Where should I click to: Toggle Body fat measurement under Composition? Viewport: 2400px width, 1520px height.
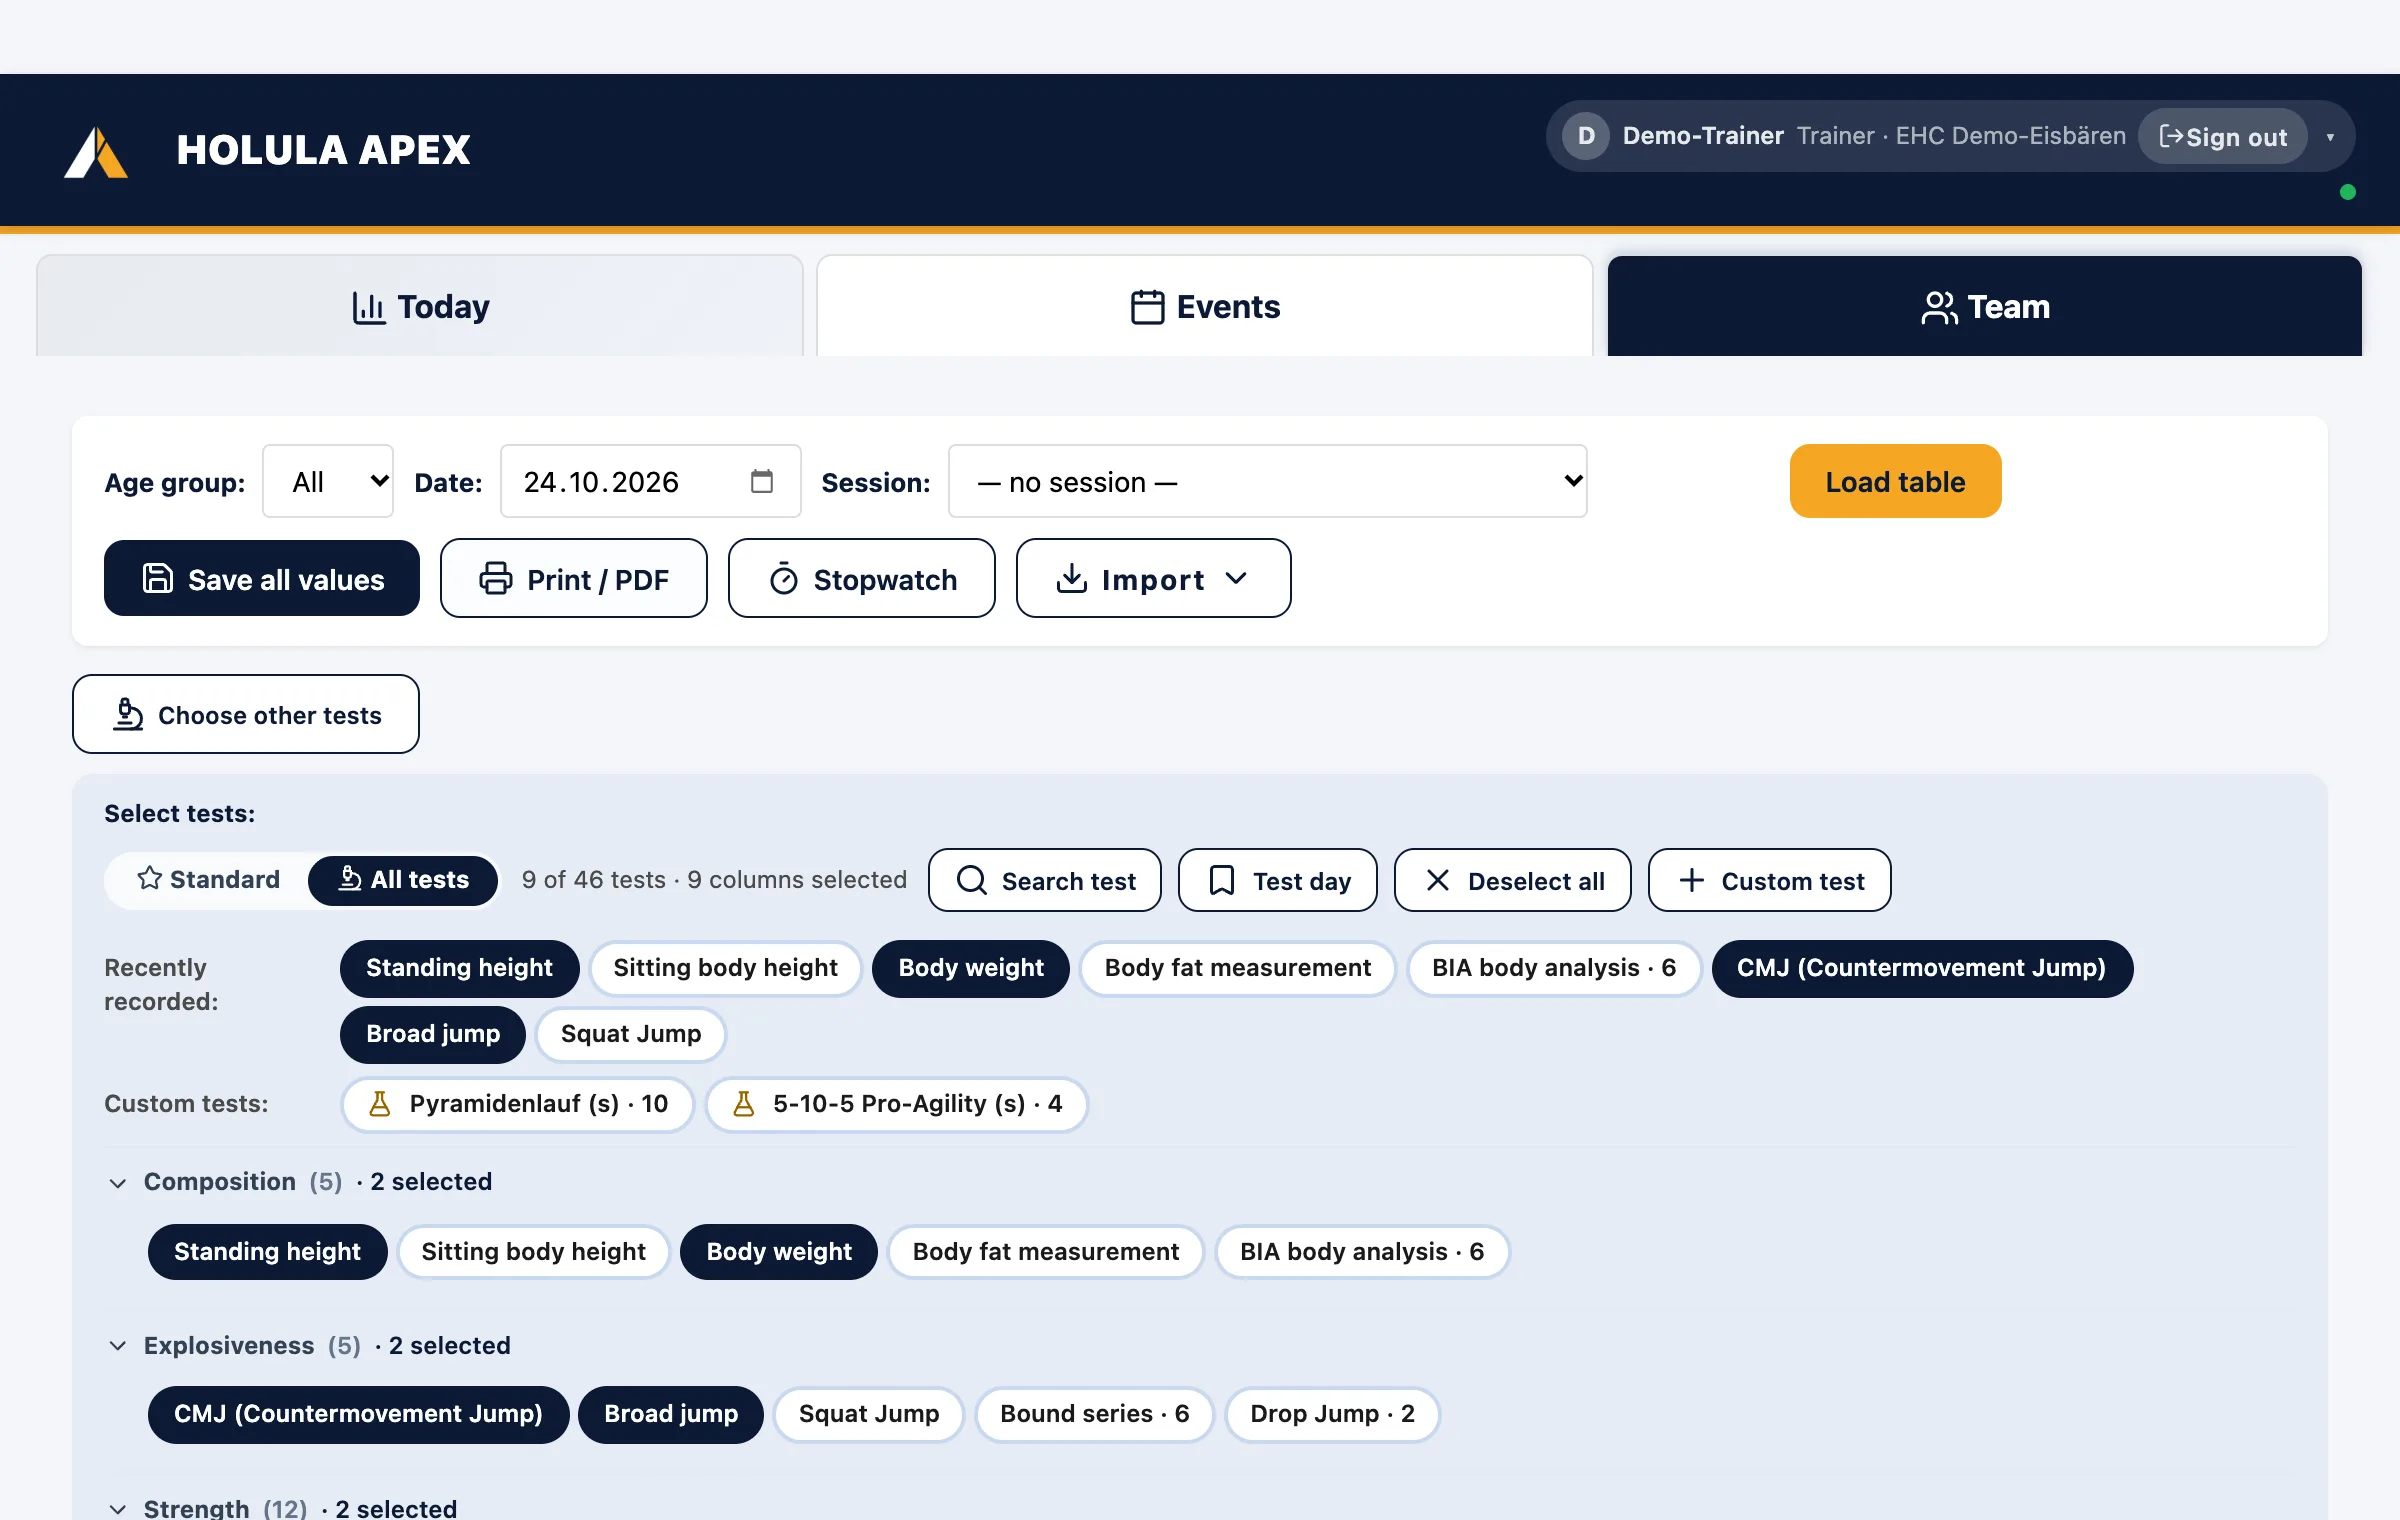click(x=1046, y=1252)
